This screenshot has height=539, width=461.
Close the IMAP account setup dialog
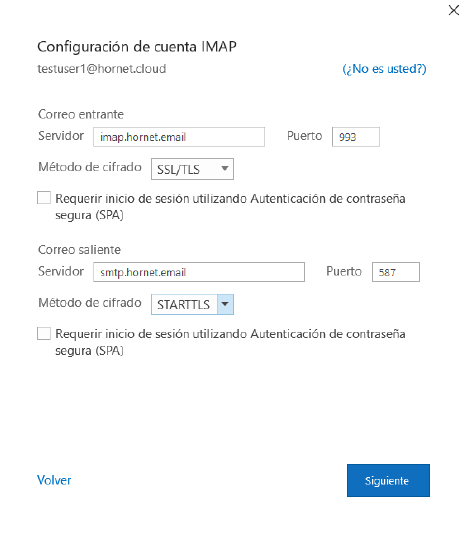[453, 10]
